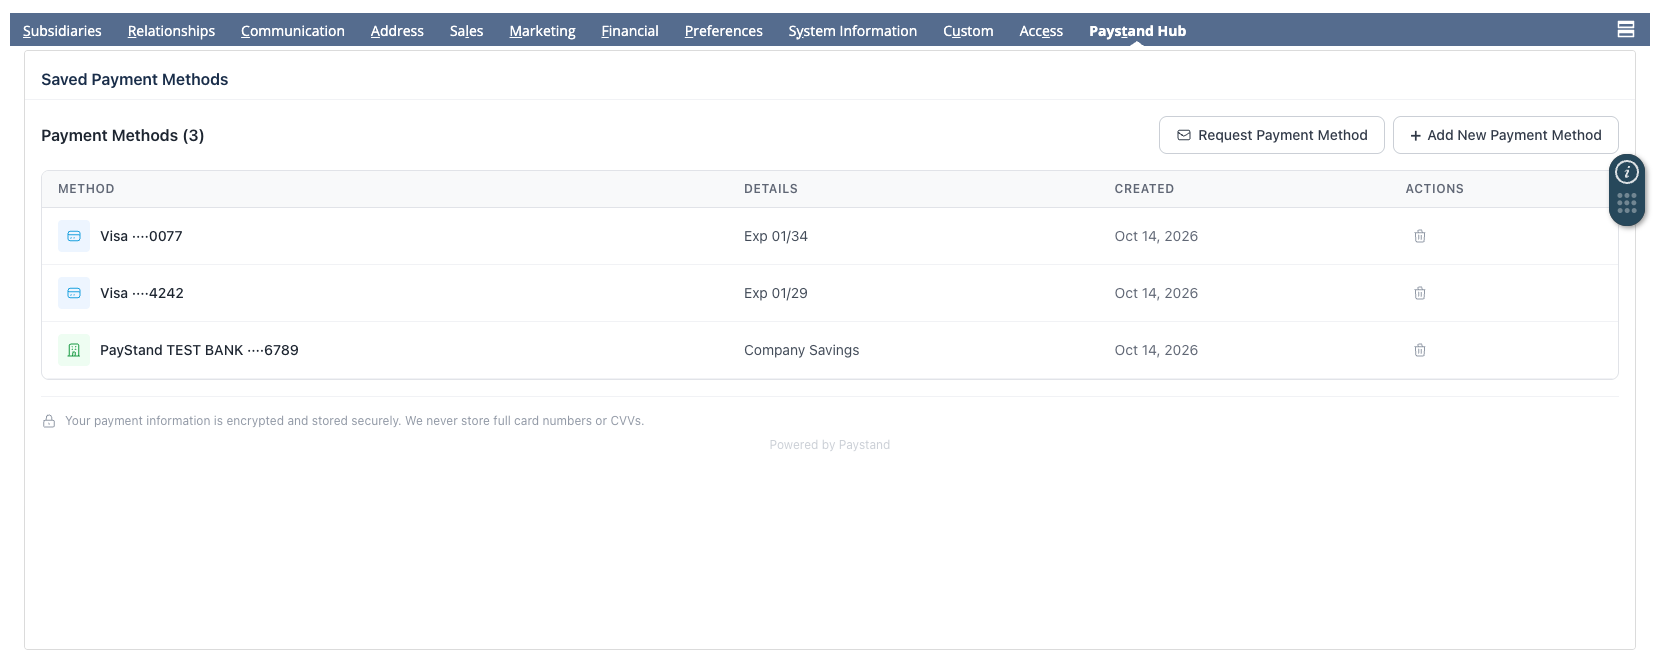This screenshot has width=1658, height=669.
Task: Click the Company Savings detail
Action: click(x=801, y=350)
